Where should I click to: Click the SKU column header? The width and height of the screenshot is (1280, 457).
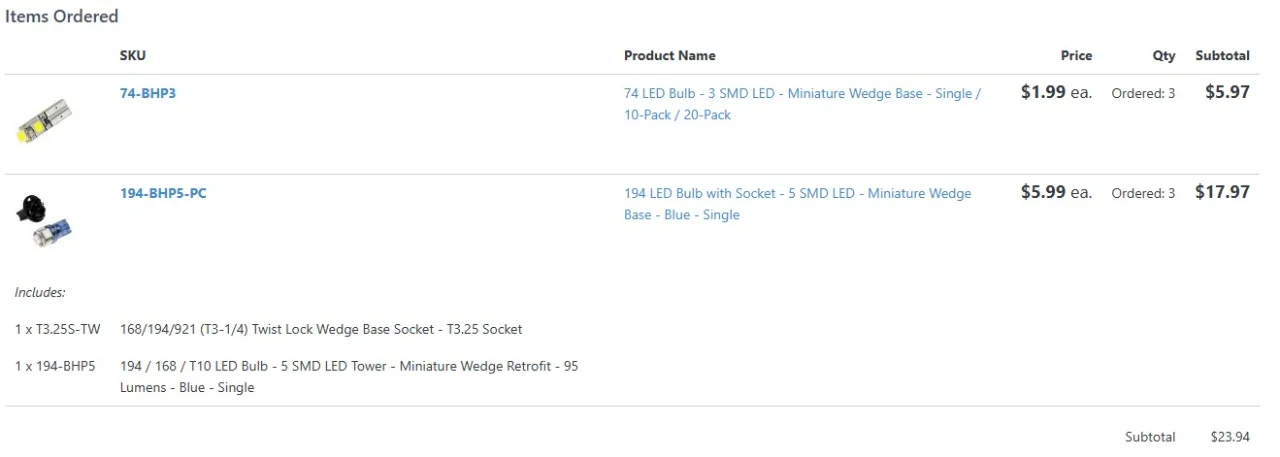point(132,56)
